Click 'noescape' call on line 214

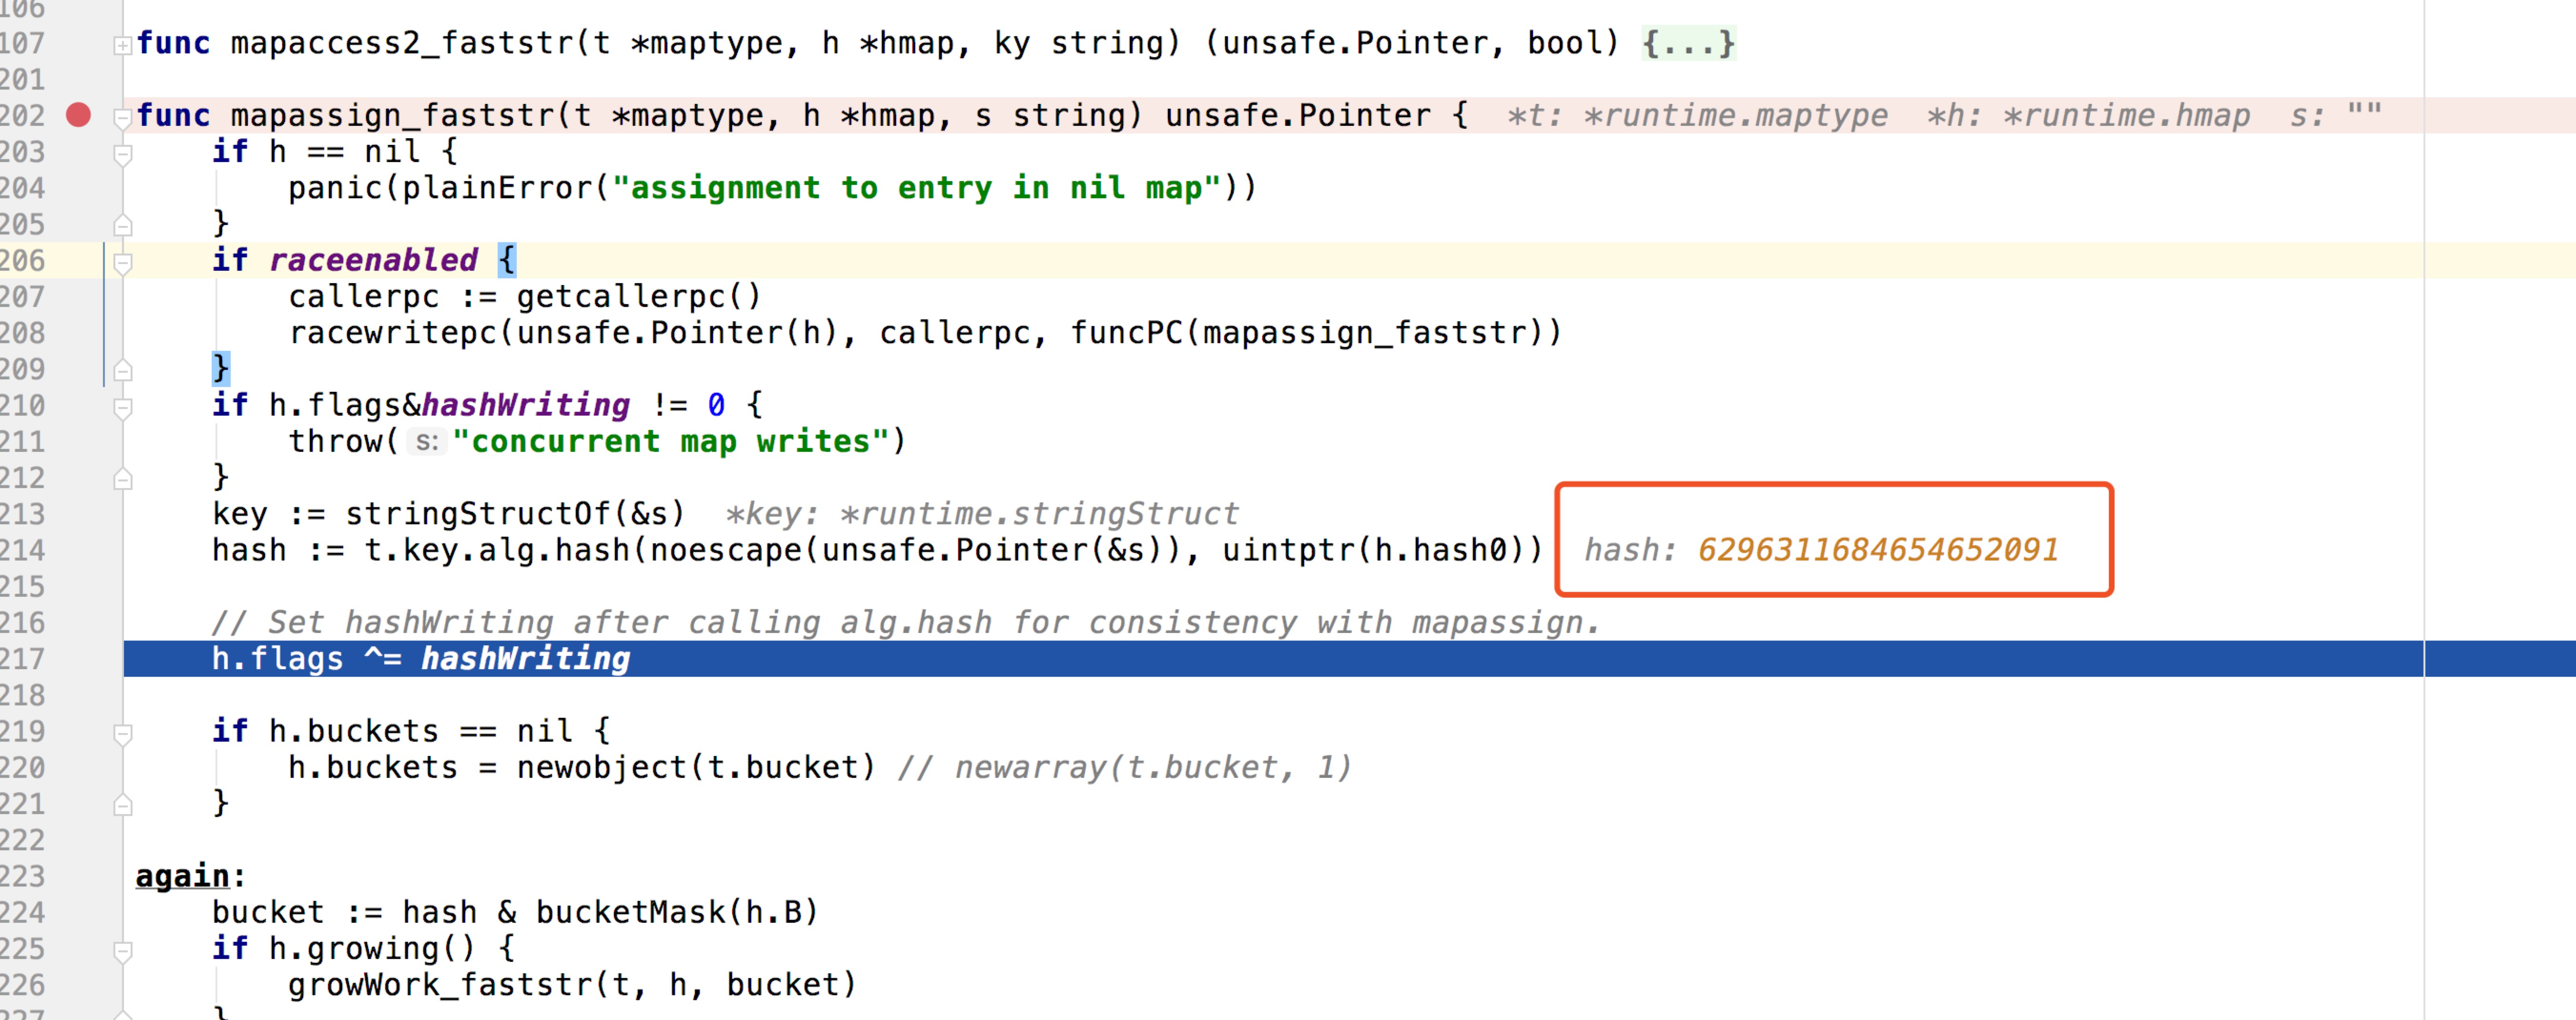pyautogui.click(x=726, y=550)
